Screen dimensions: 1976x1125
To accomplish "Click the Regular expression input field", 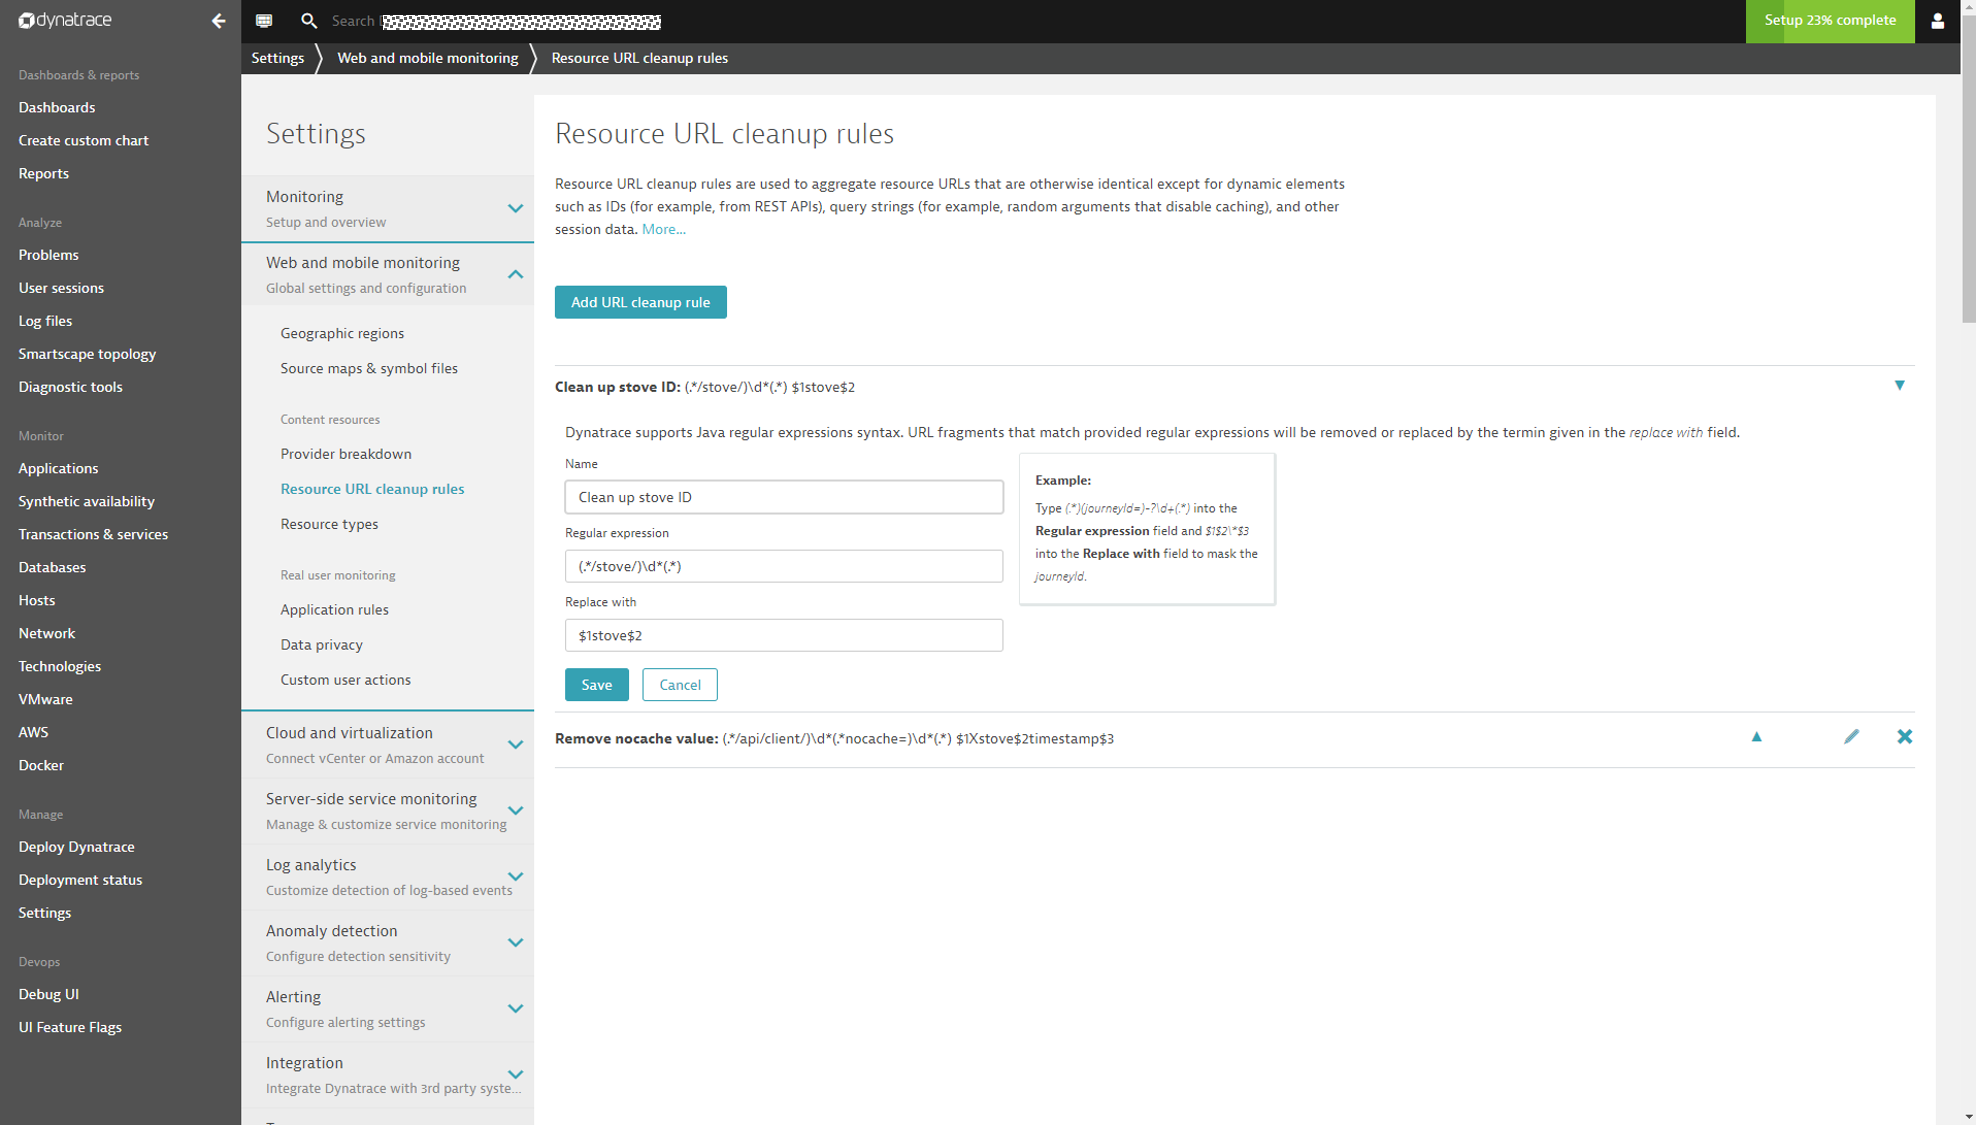I will [784, 566].
